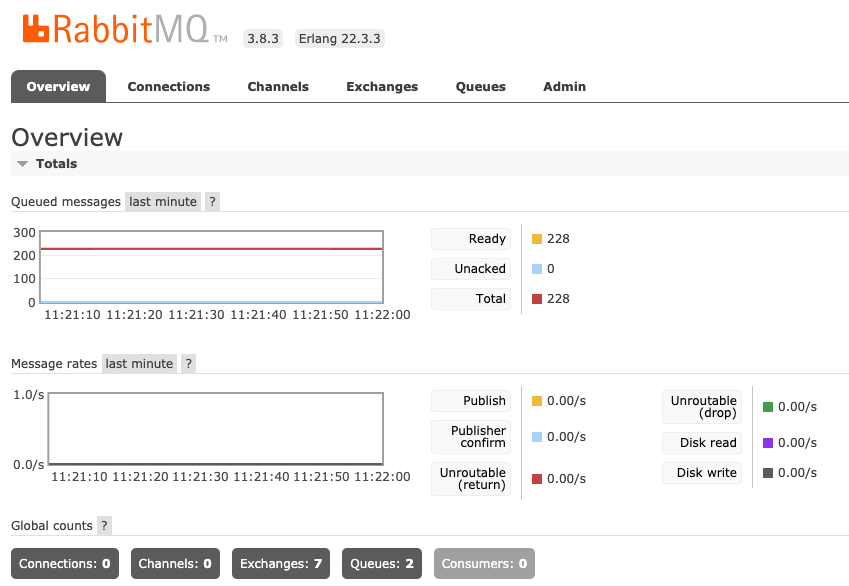The height and width of the screenshot is (586, 849).
Task: Click the Publish rate 0.00/s value
Action: [x=566, y=401]
